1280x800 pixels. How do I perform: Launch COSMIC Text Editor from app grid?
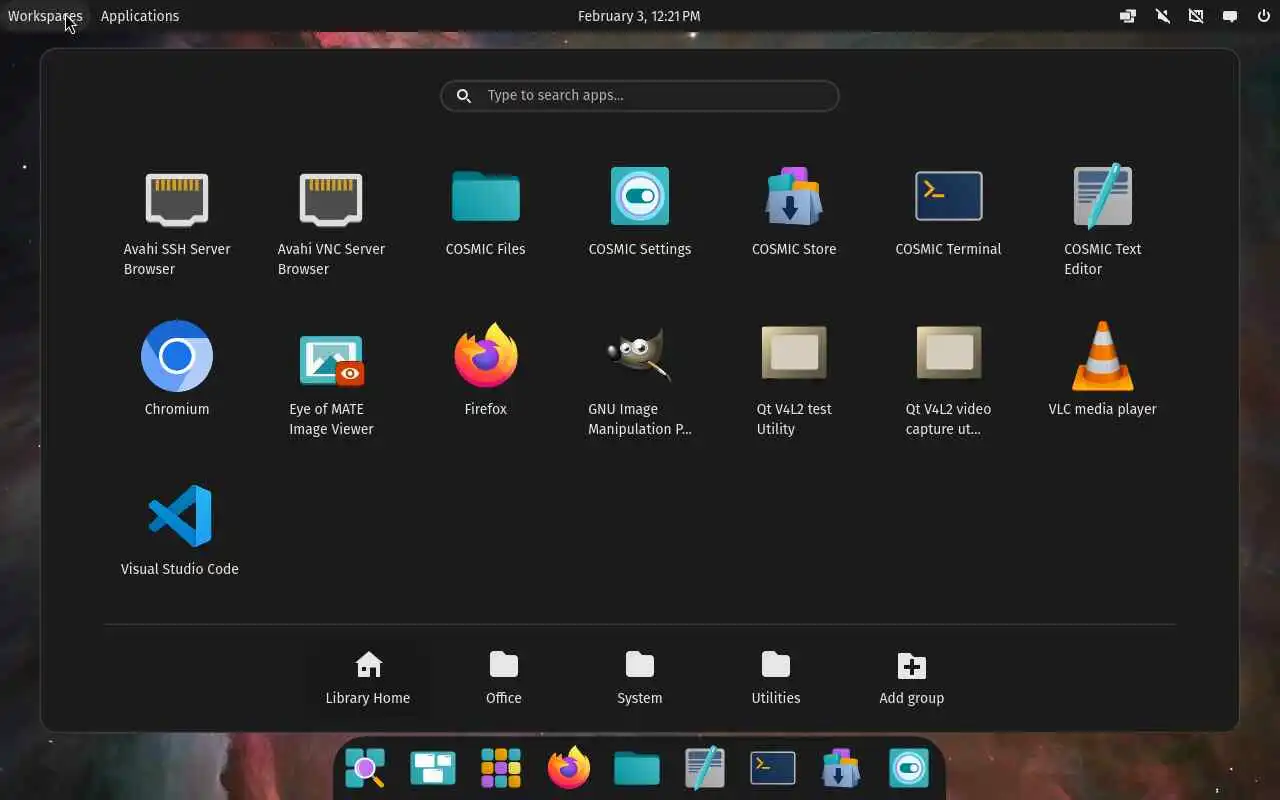click(x=1102, y=222)
